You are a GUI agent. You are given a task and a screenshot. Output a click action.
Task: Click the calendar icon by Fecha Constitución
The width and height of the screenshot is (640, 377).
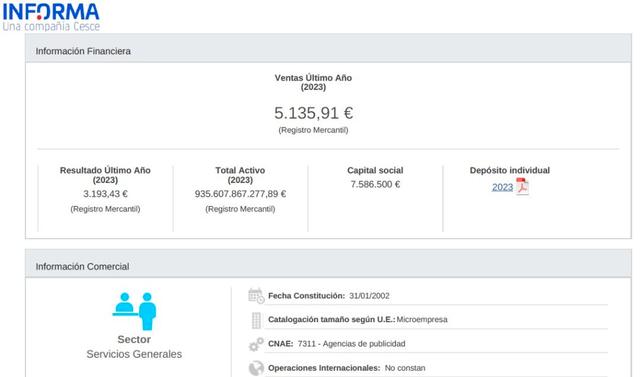pyautogui.click(x=256, y=296)
